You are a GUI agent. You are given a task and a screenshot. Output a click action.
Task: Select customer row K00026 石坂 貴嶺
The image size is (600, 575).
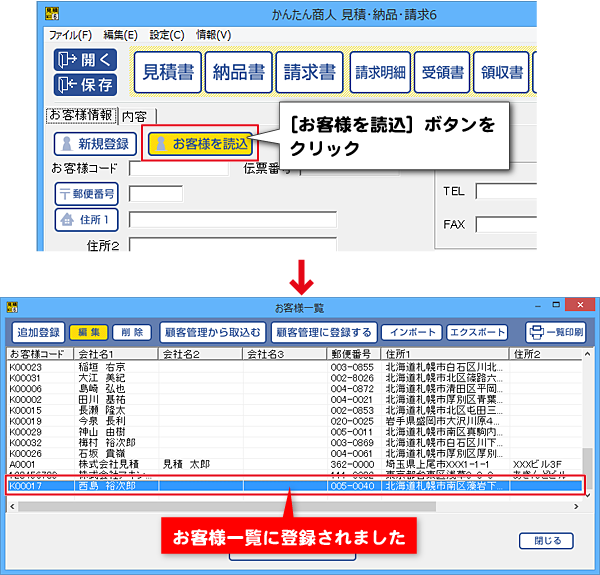(x=294, y=453)
